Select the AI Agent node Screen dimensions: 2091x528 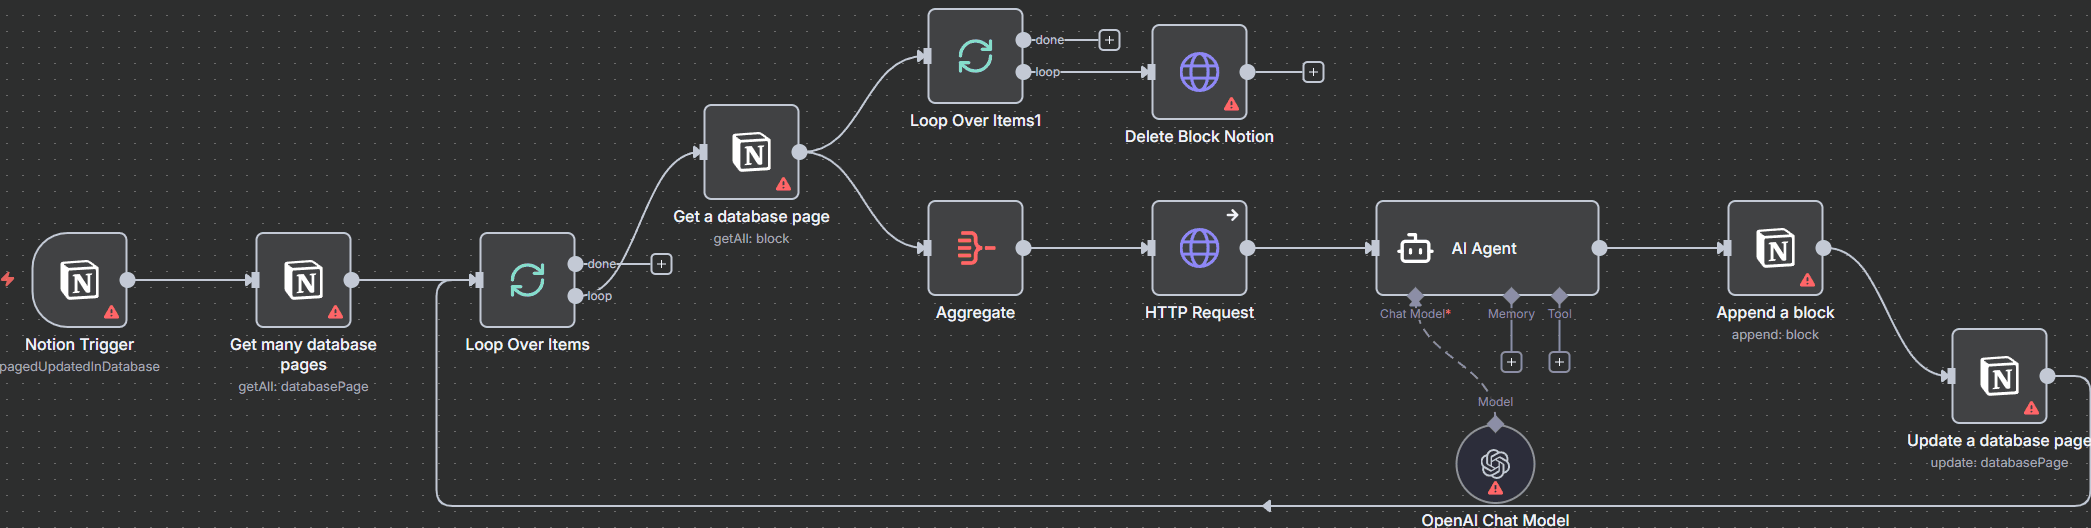tap(1486, 248)
